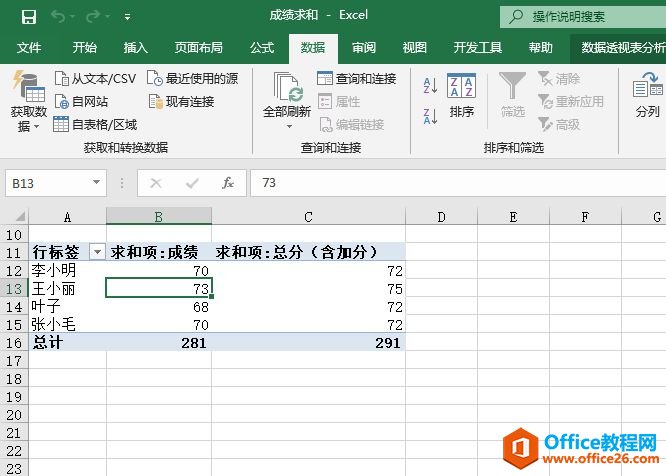
Task: Open 高级 filter options
Action: pyautogui.click(x=559, y=124)
